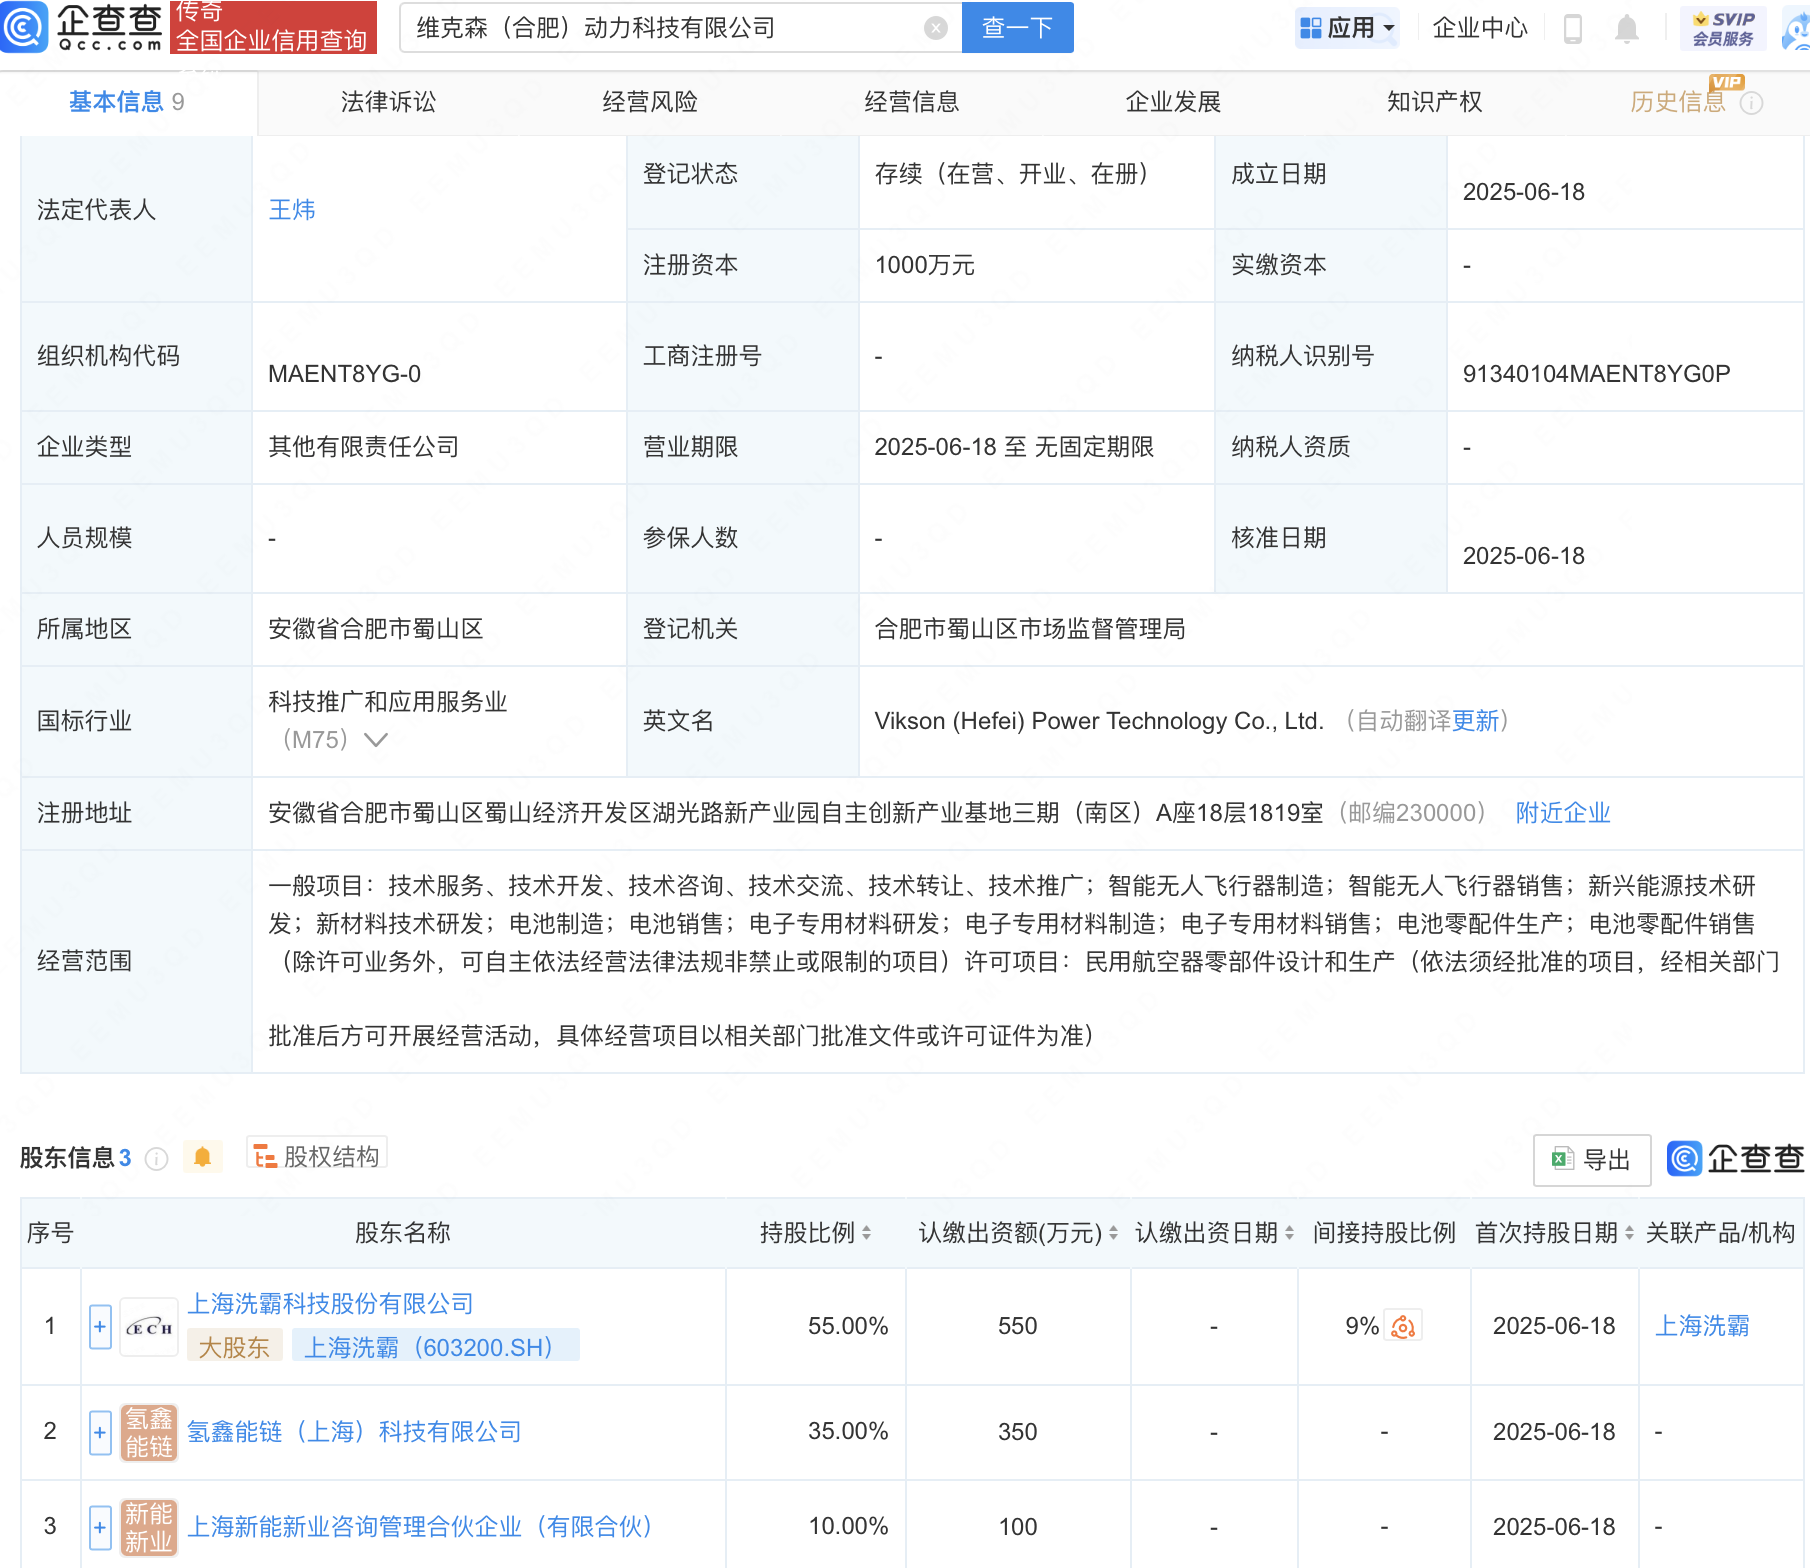Open the related product 上海洗霸 link
Image resolution: width=1810 pixels, height=1568 pixels.
pos(1702,1326)
